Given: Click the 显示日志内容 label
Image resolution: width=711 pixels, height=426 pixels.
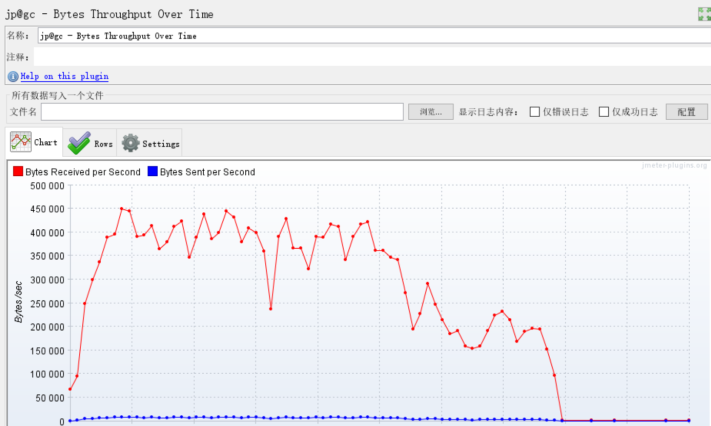Looking at the screenshot, I should click(x=488, y=112).
